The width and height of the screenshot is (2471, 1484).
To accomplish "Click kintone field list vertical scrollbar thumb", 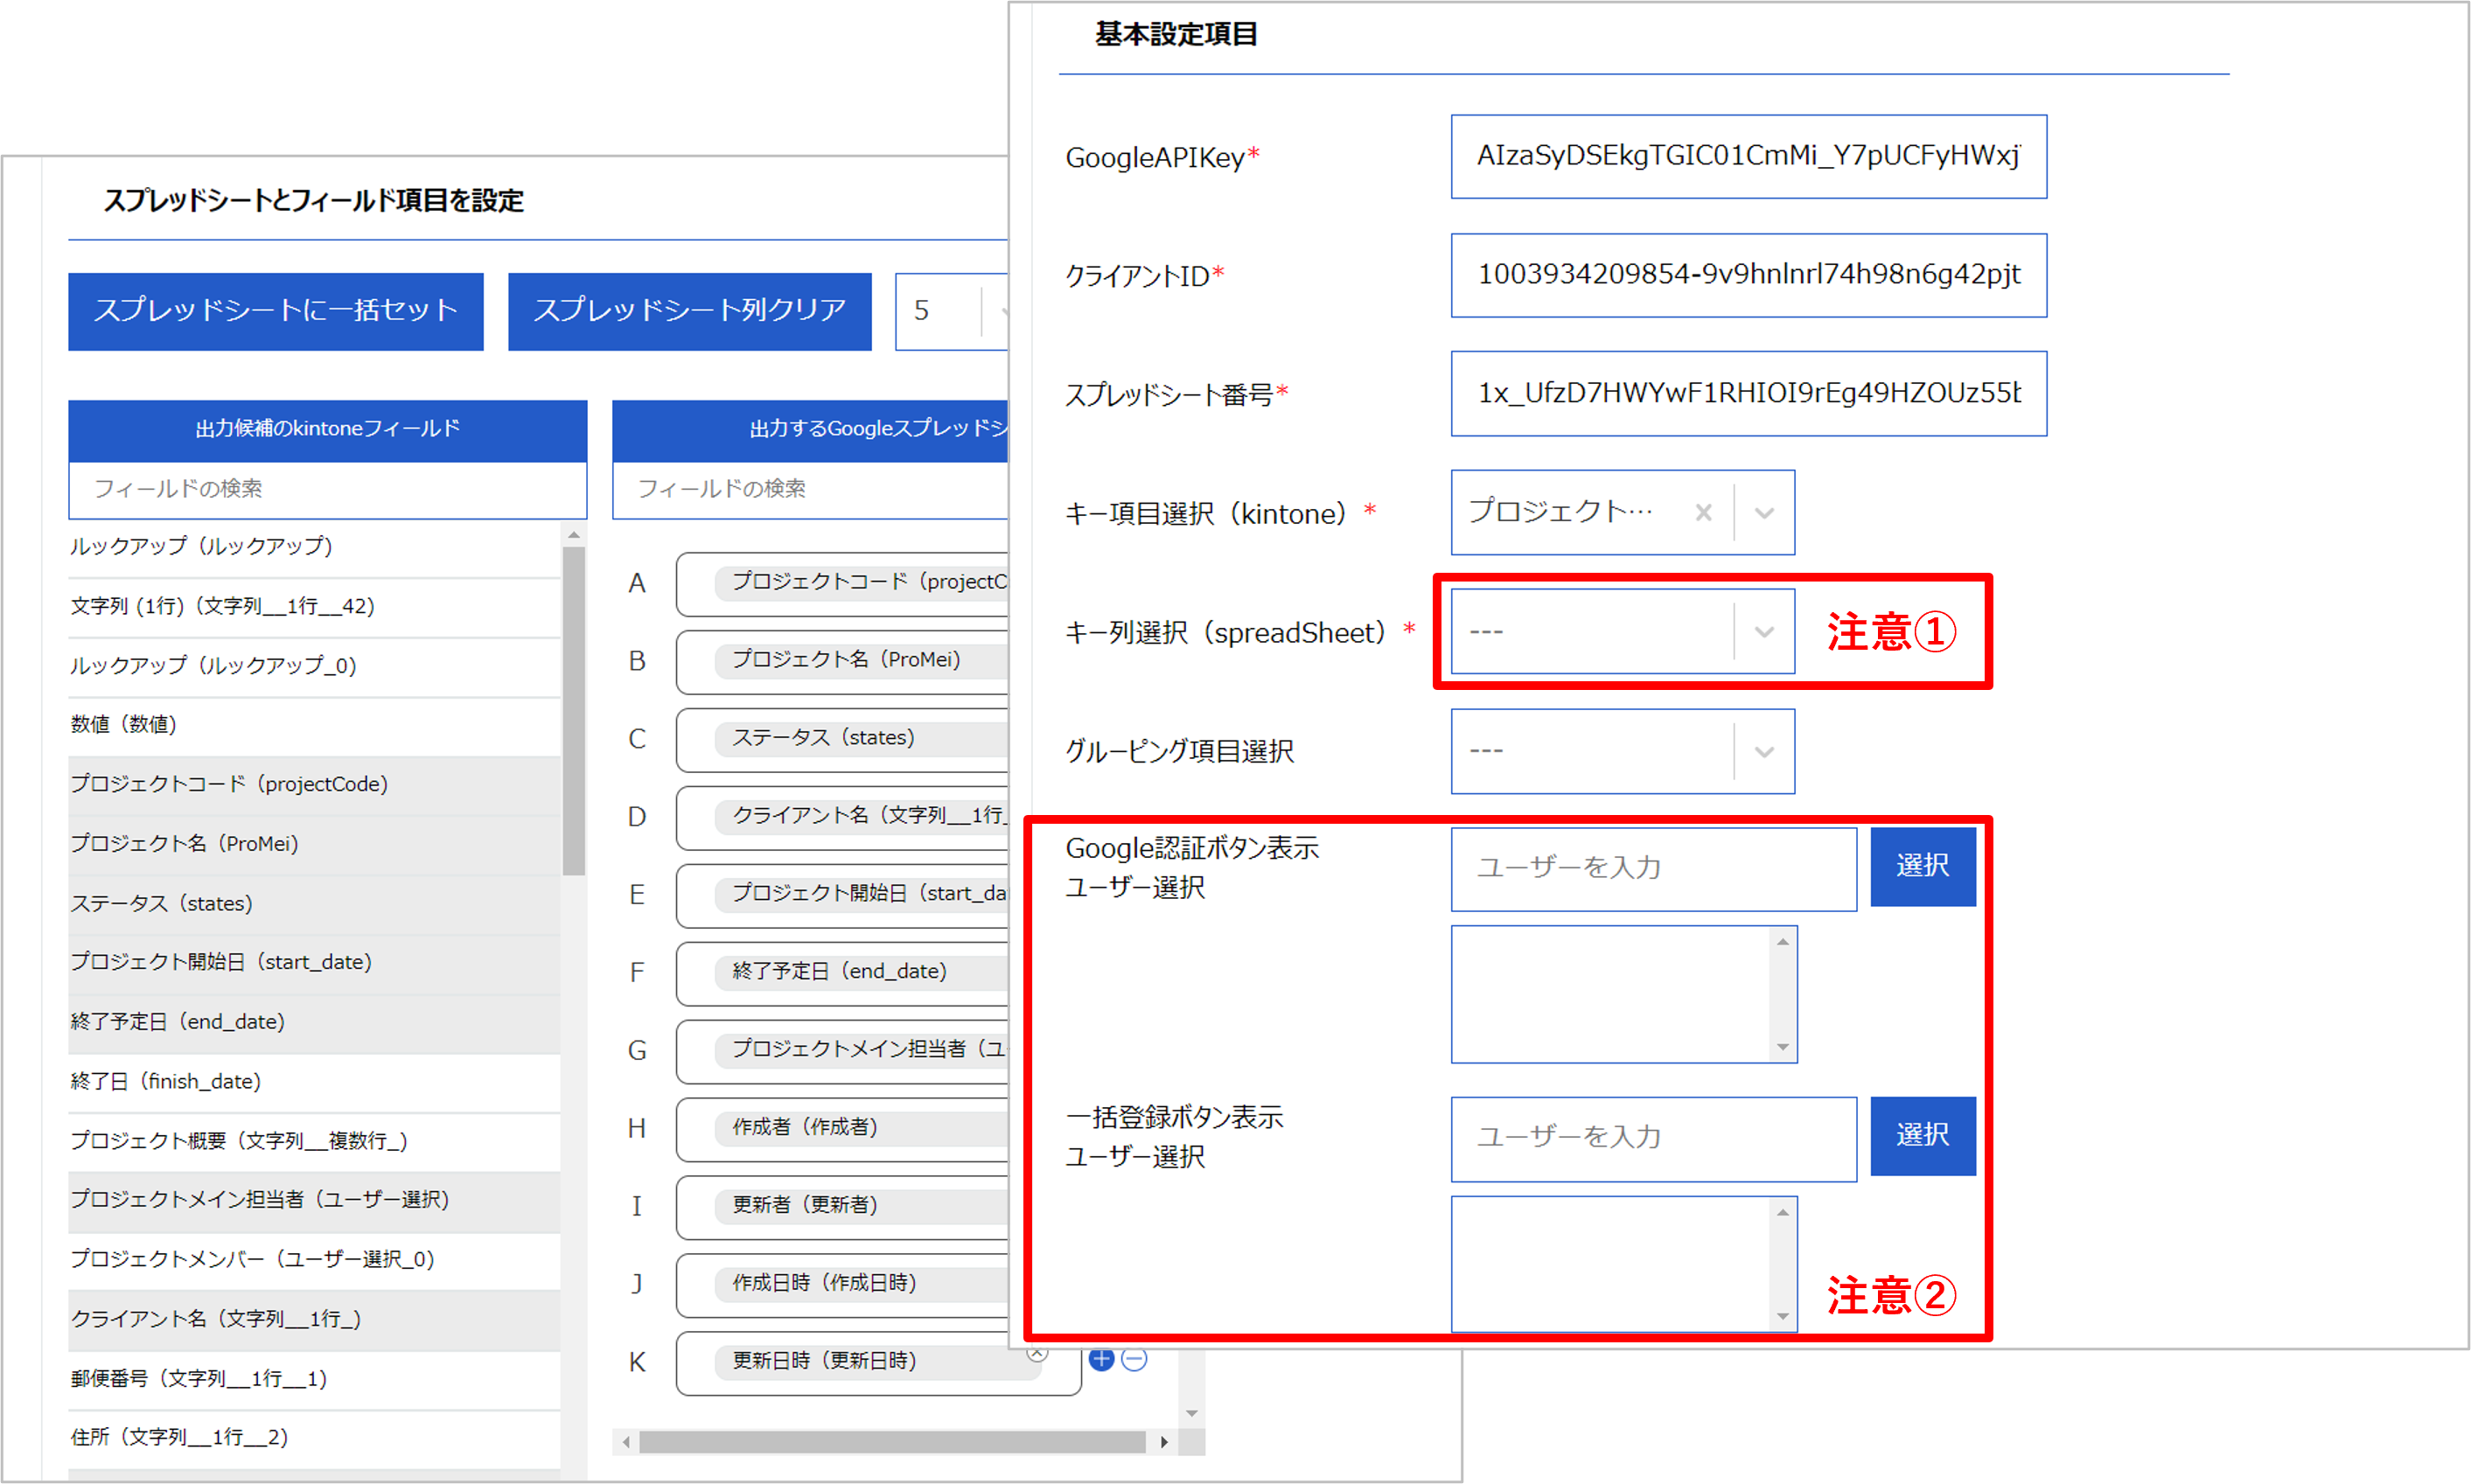I will tap(574, 710).
